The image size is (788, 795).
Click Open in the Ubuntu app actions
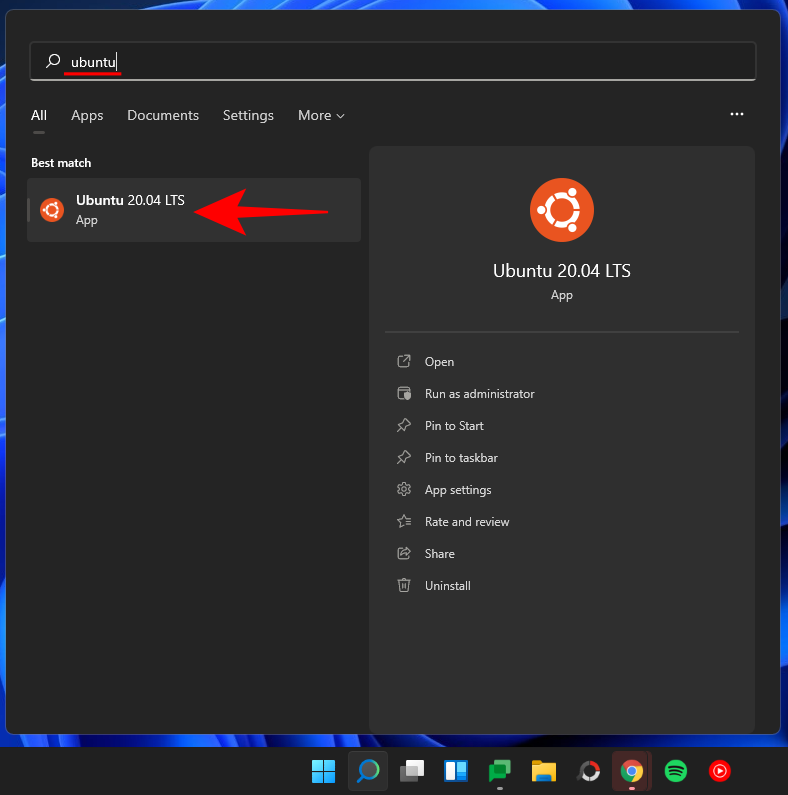coord(439,362)
